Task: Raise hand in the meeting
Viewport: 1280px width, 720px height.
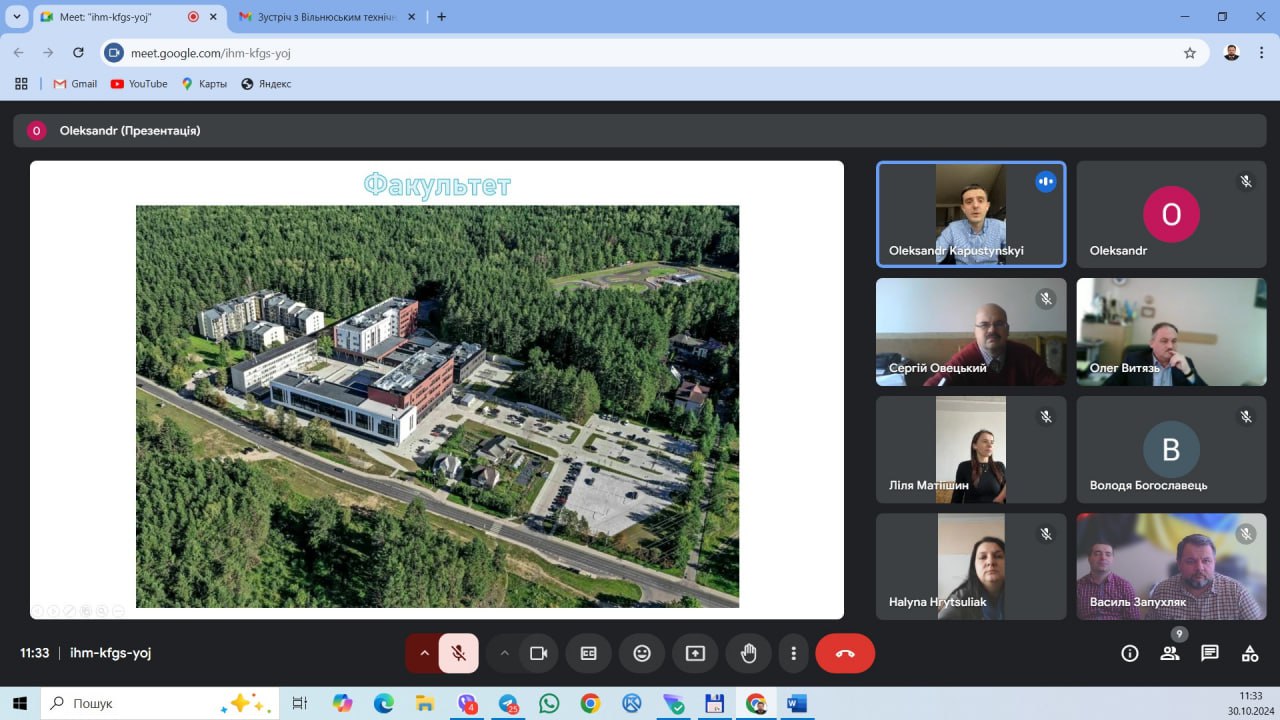Action: tap(748, 653)
